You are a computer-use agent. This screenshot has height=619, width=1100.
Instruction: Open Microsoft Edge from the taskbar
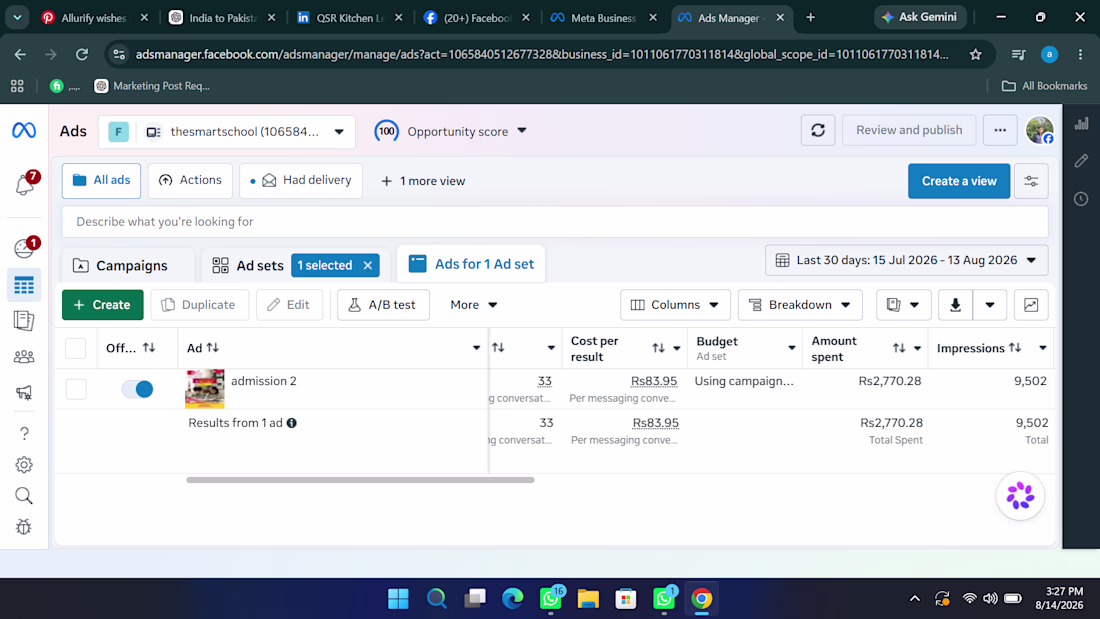point(513,599)
